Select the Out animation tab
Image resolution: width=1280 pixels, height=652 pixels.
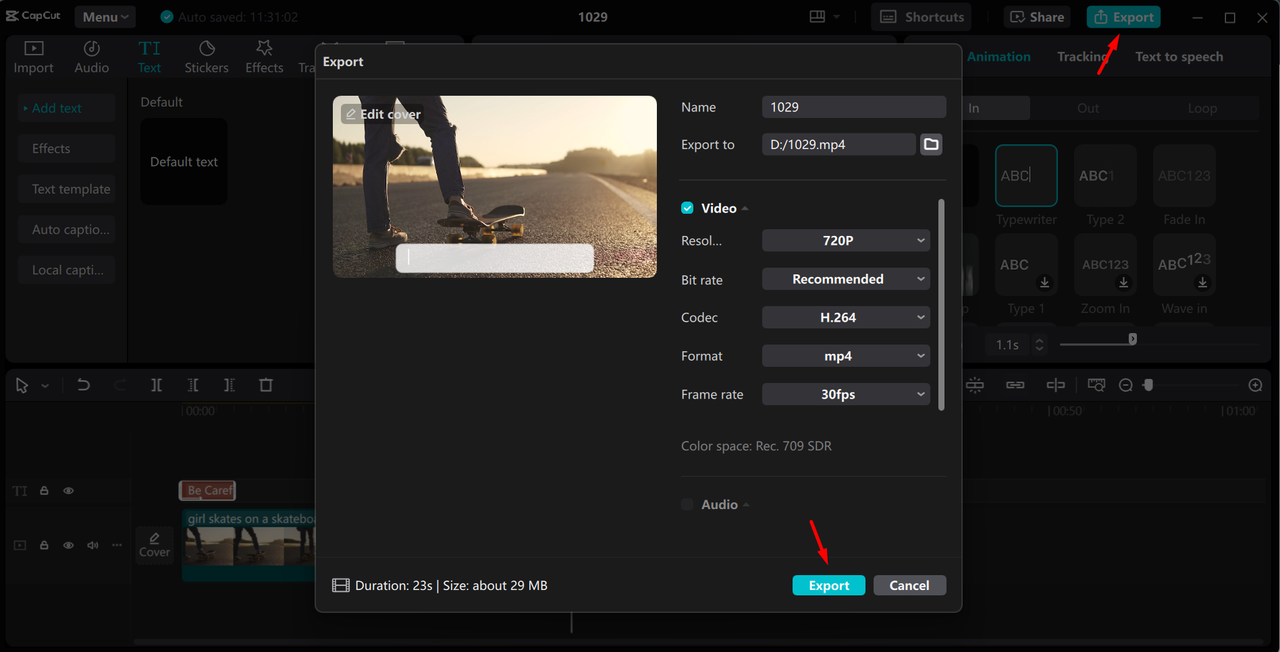point(1088,108)
